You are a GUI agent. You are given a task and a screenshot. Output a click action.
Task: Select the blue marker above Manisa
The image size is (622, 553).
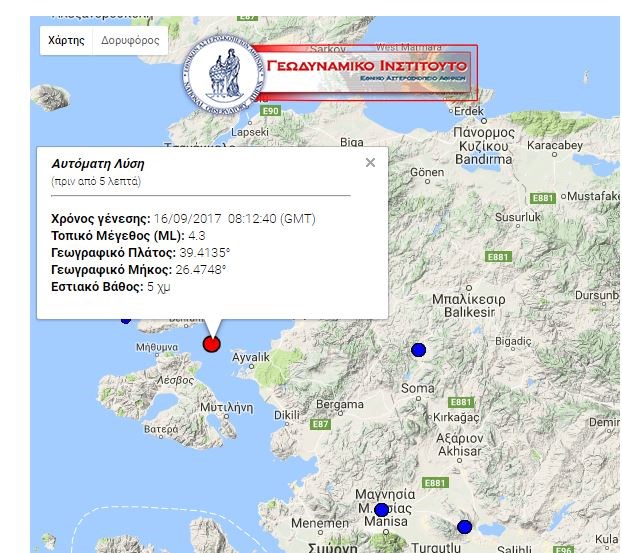[381, 510]
